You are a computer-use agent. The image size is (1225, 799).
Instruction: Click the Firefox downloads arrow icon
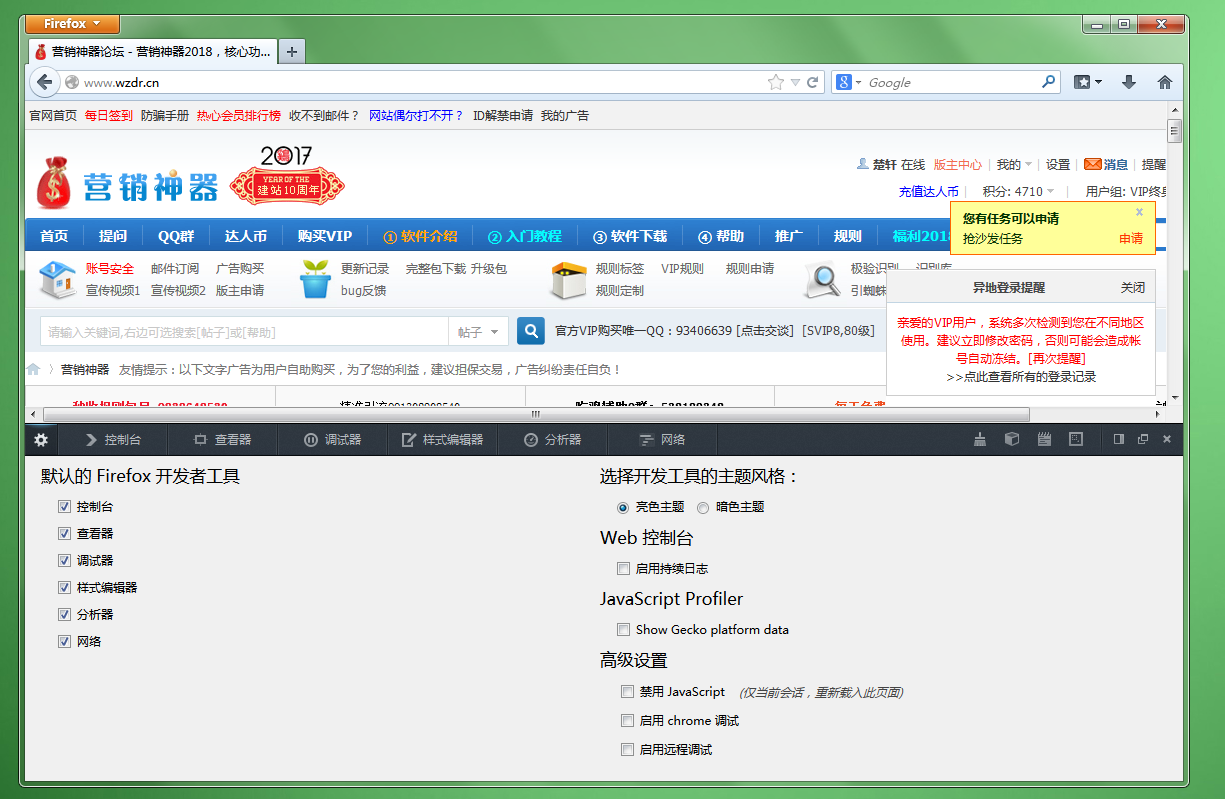pyautogui.click(x=1128, y=82)
